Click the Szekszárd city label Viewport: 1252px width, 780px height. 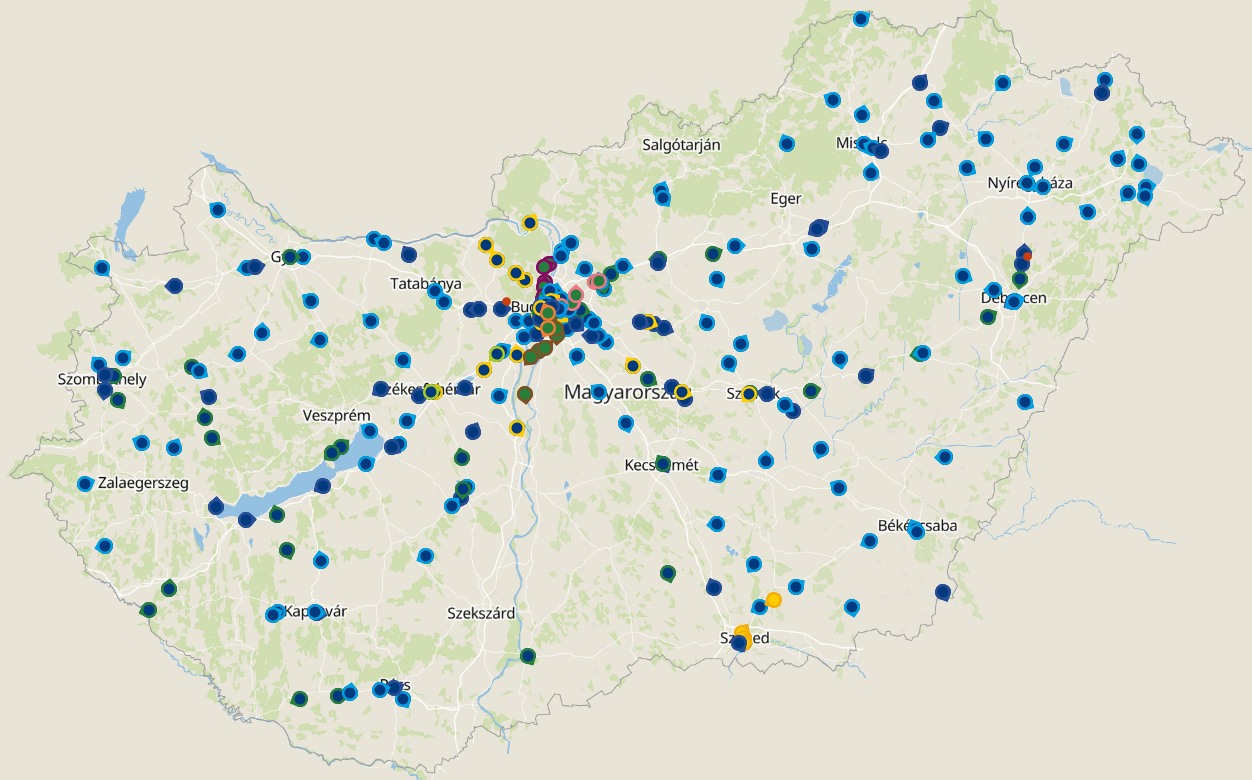coord(481,613)
